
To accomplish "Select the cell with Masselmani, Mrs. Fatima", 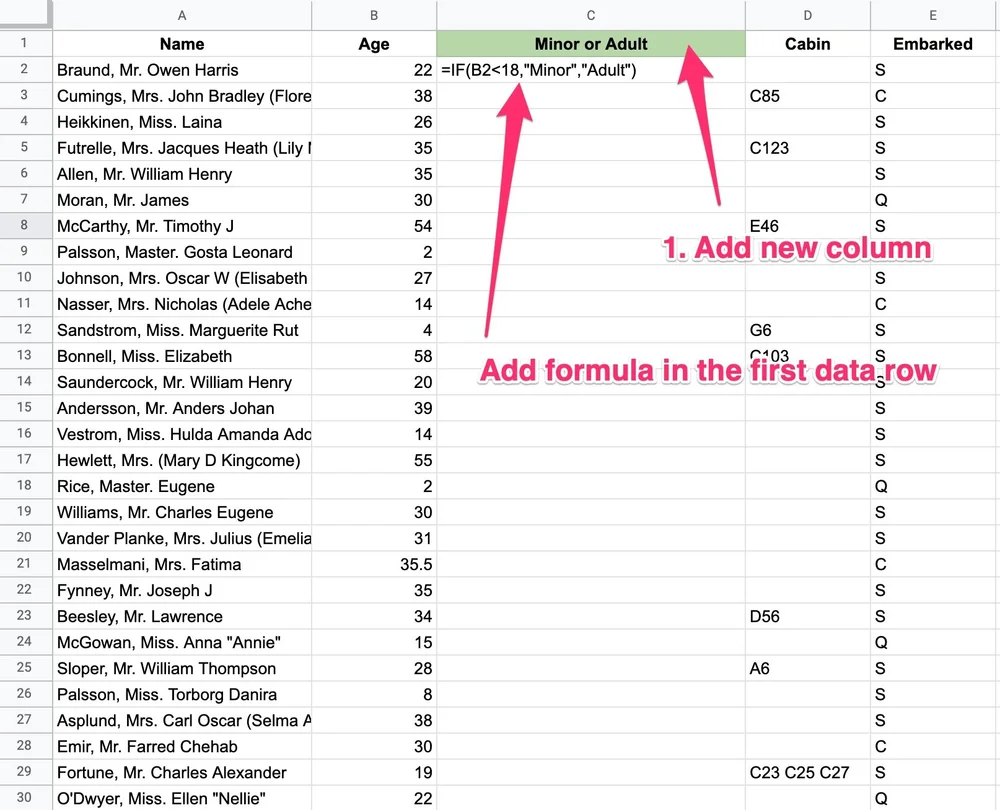I will (182, 564).
